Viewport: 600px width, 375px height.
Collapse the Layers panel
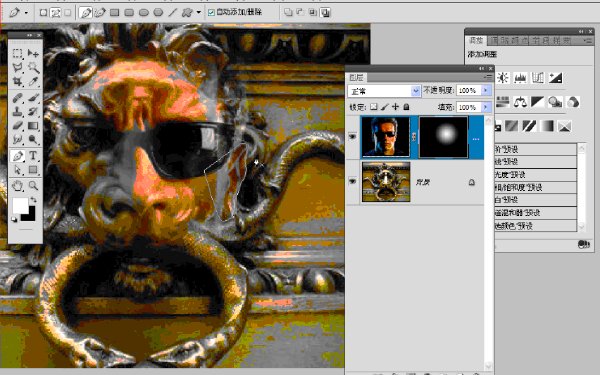[481, 68]
